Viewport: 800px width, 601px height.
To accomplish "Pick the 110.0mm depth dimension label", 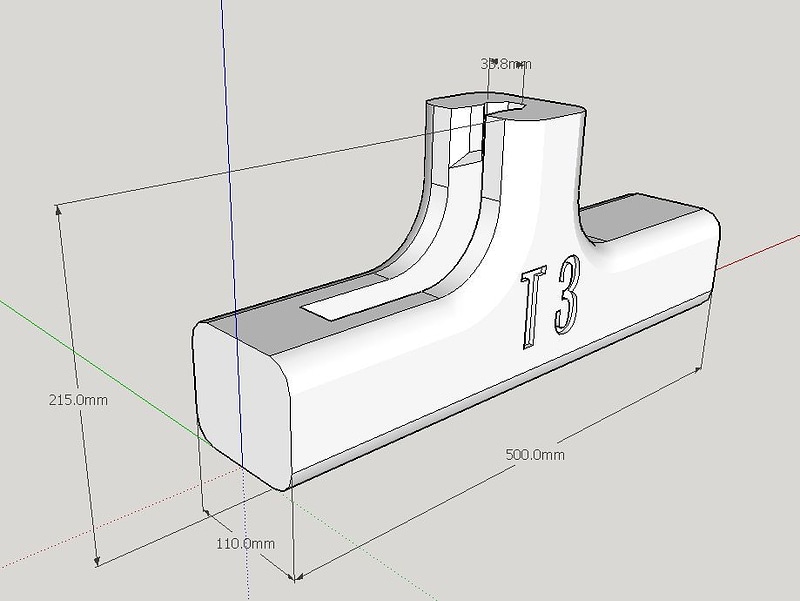I will pos(246,543).
